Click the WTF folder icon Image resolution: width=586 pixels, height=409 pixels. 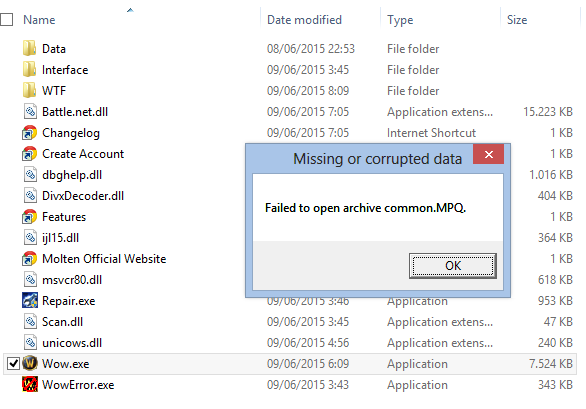point(30,90)
